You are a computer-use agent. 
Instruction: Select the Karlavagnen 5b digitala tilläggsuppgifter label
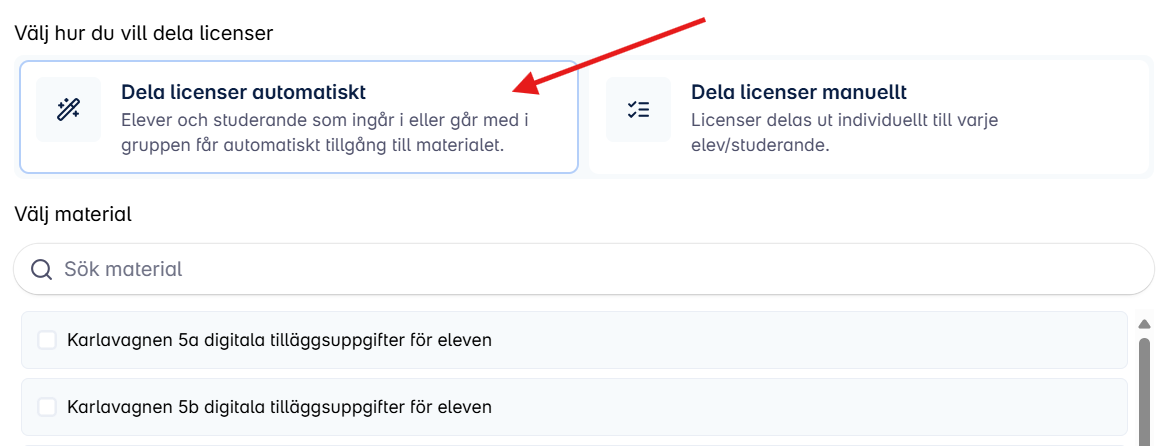point(280,407)
